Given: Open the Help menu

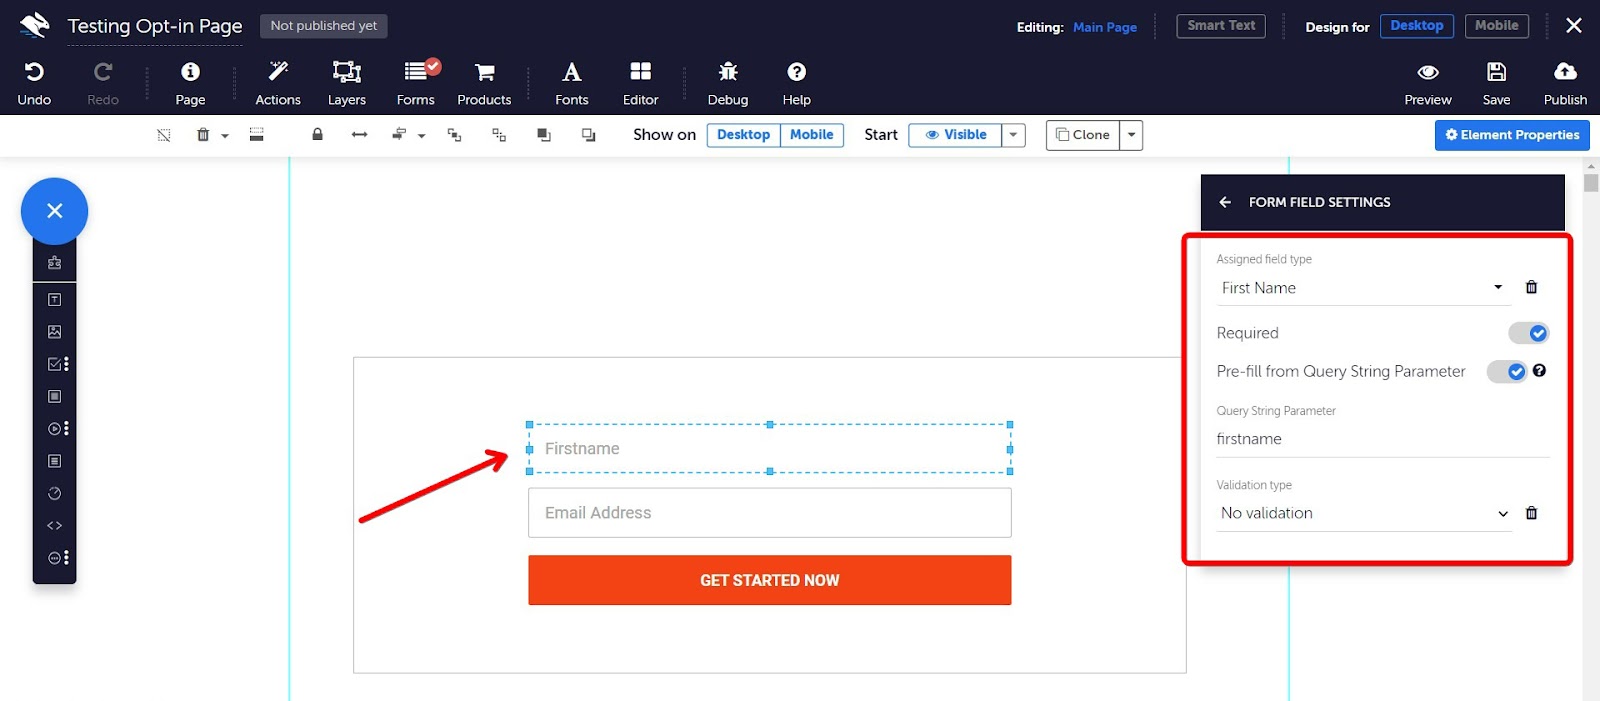Looking at the screenshot, I should click(796, 83).
